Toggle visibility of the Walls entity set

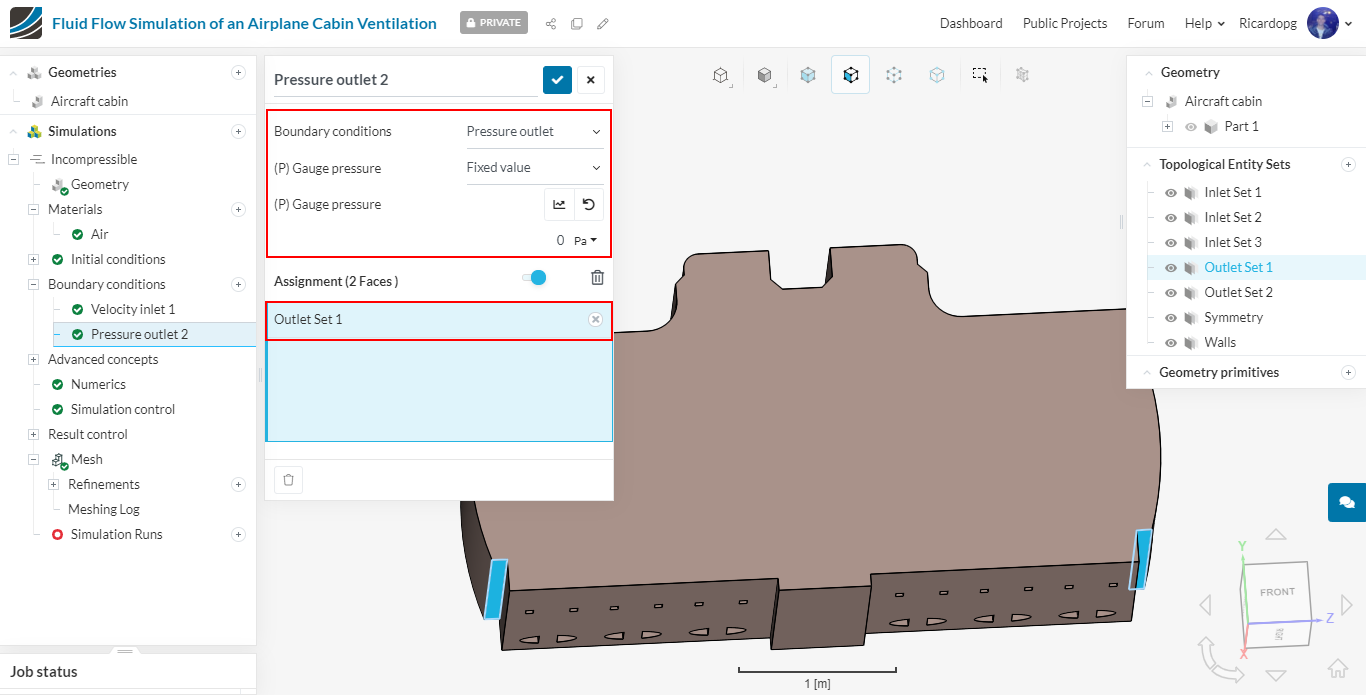pos(1171,343)
